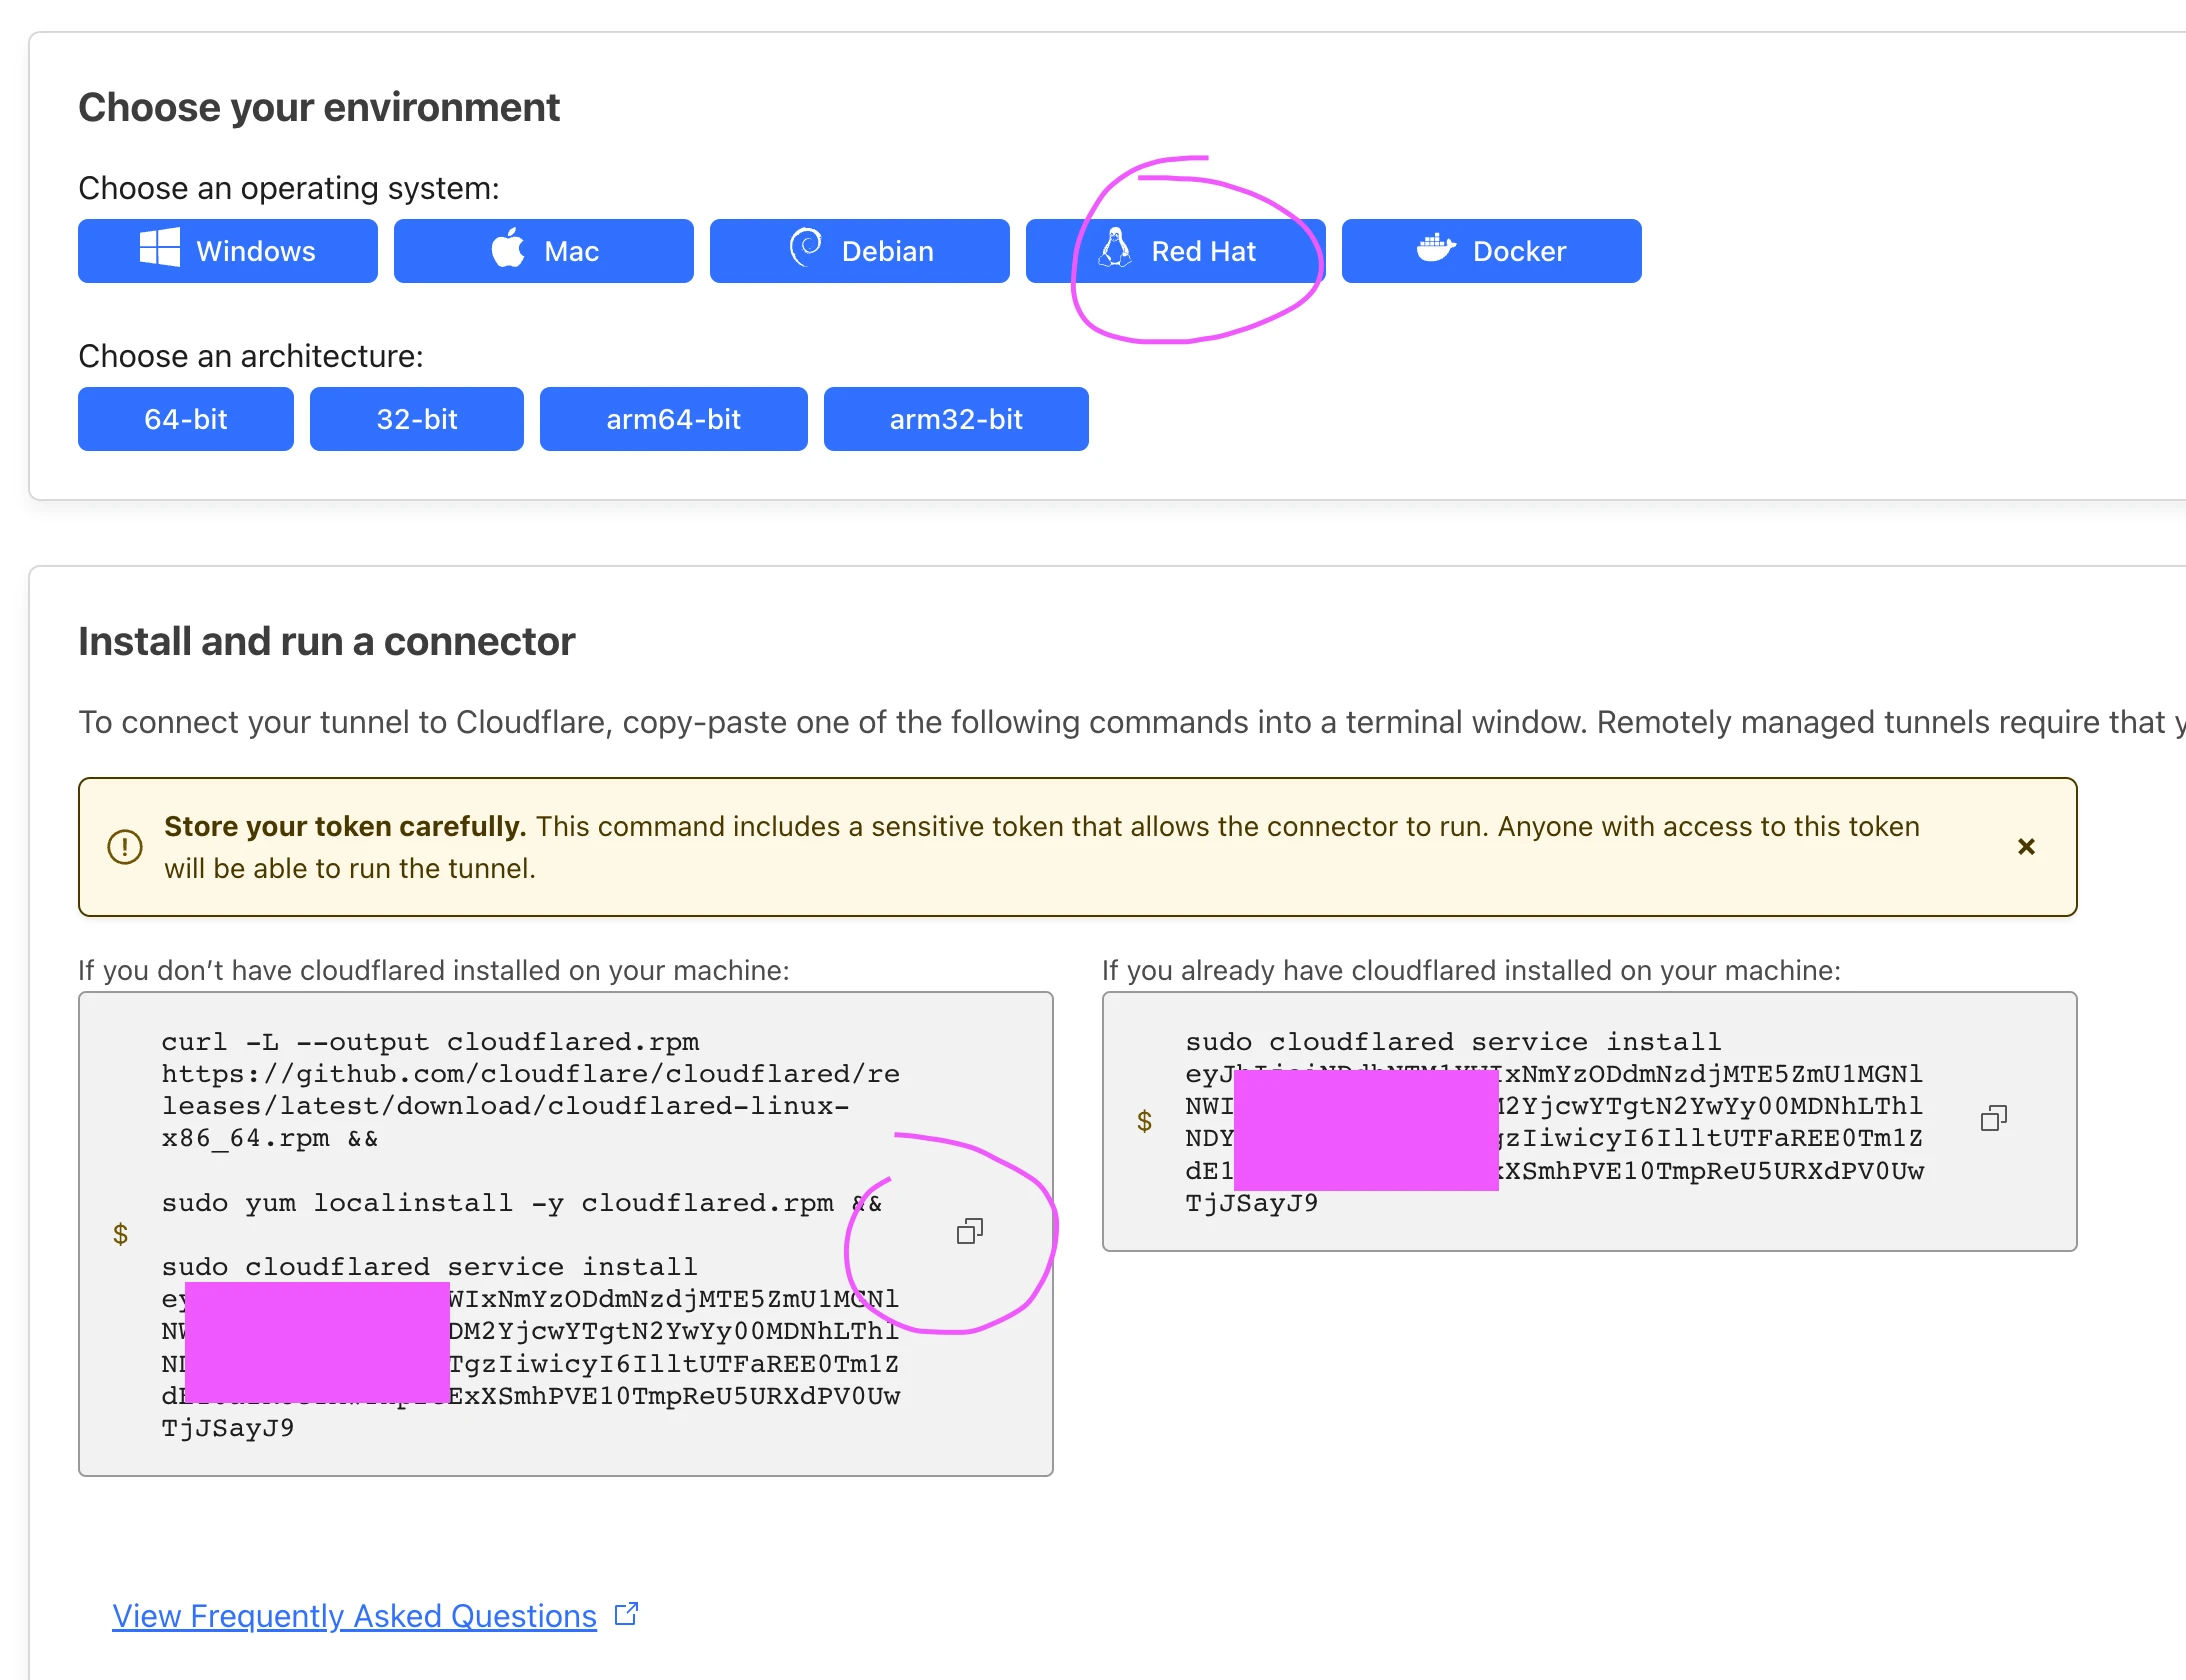Click the 'Install and run a connector' heading
Screen dimensions: 2186x1680
coord(327,642)
